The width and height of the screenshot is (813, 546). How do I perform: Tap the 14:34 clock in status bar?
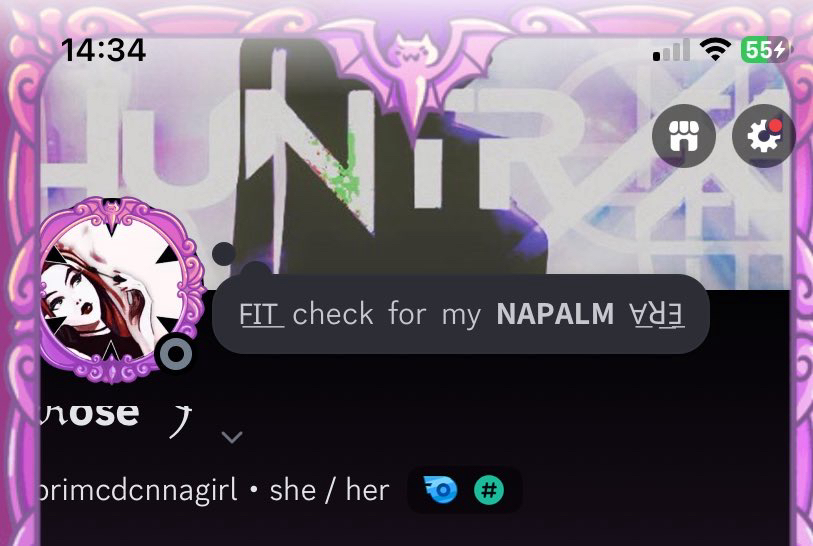103,50
